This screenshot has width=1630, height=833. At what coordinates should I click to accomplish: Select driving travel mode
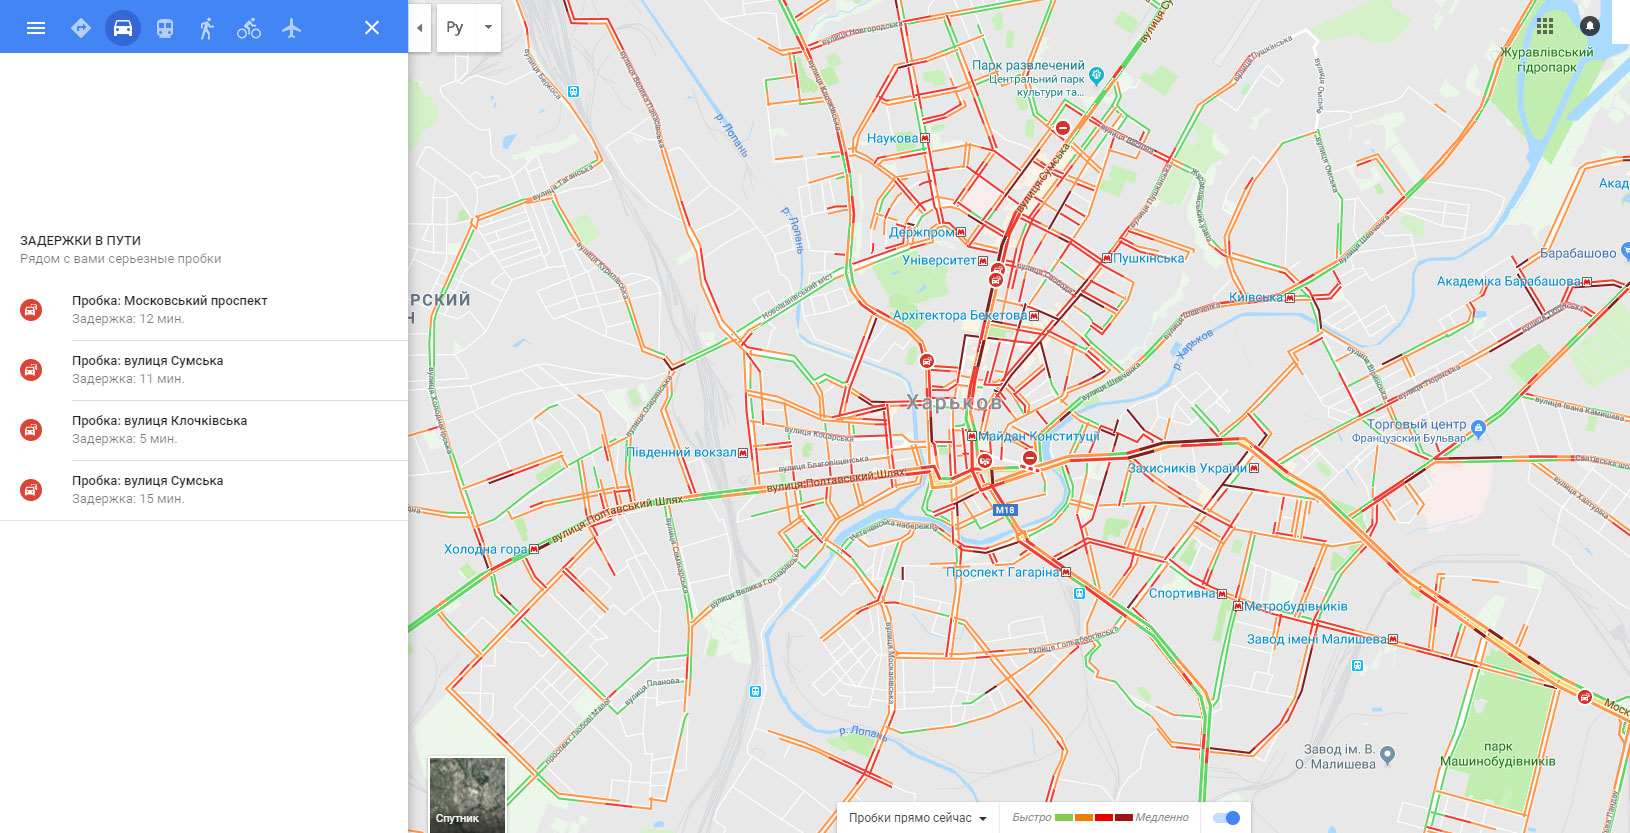pyautogui.click(x=123, y=28)
